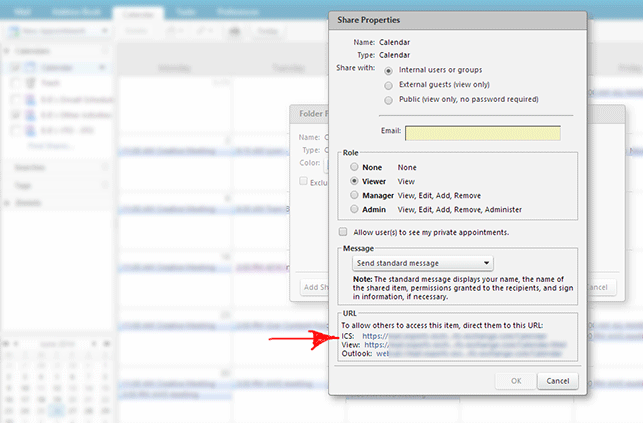Image resolution: width=643 pixels, height=423 pixels.
Task: Open the Send standard message dropdown
Action: tap(423, 263)
